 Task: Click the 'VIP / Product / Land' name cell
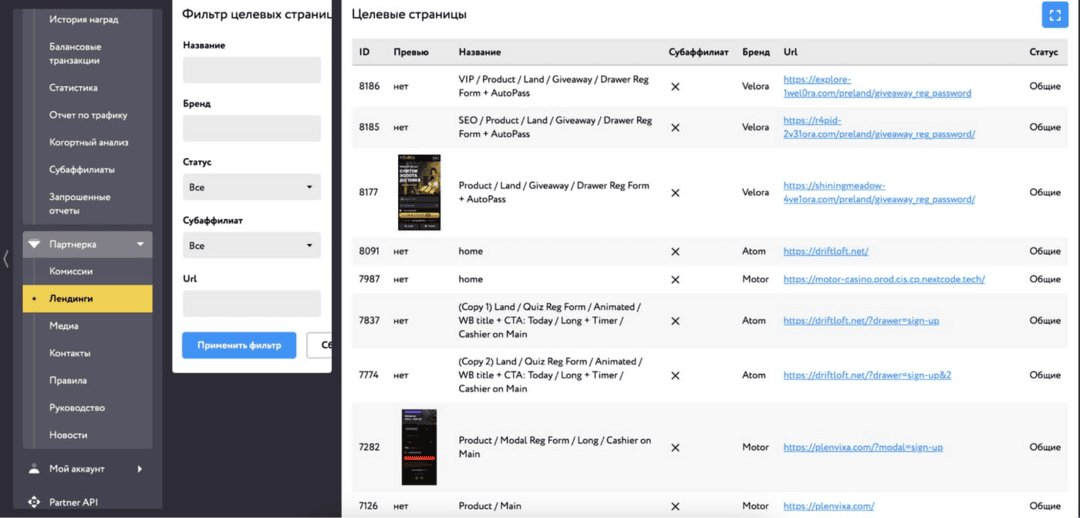pos(554,86)
